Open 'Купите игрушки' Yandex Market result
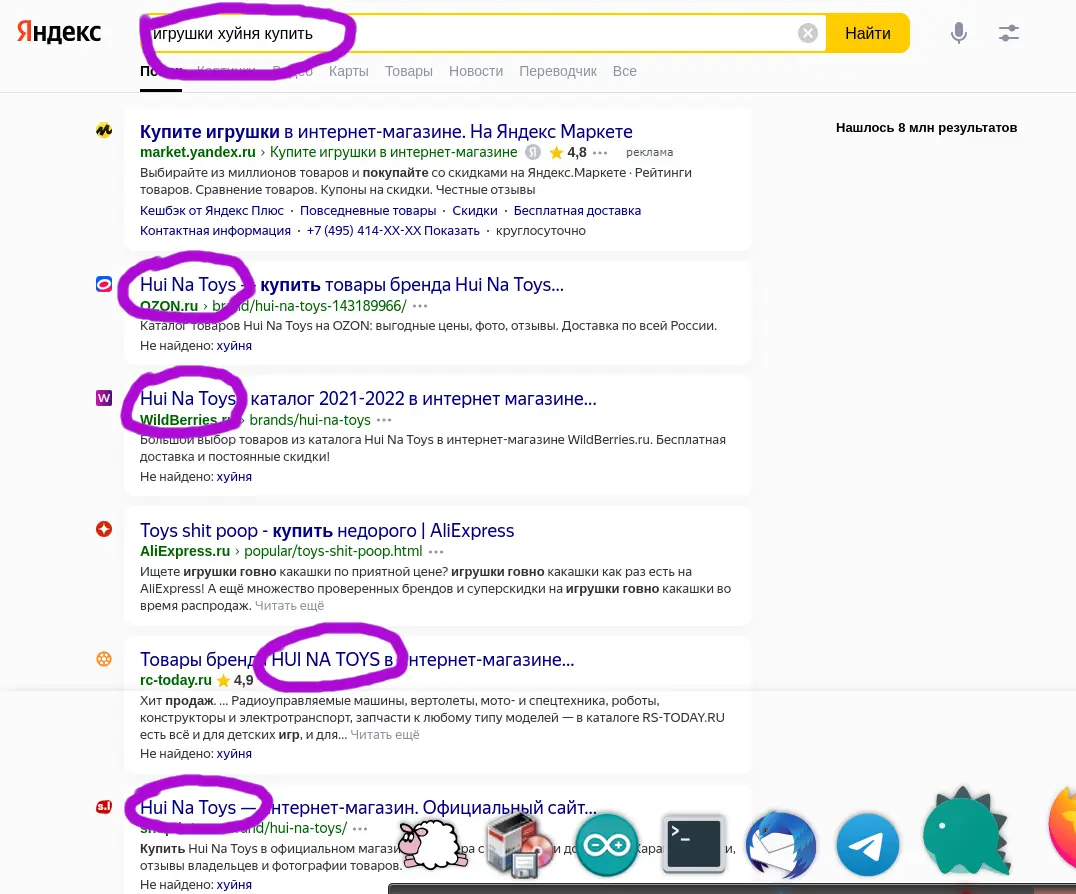 tap(386, 131)
